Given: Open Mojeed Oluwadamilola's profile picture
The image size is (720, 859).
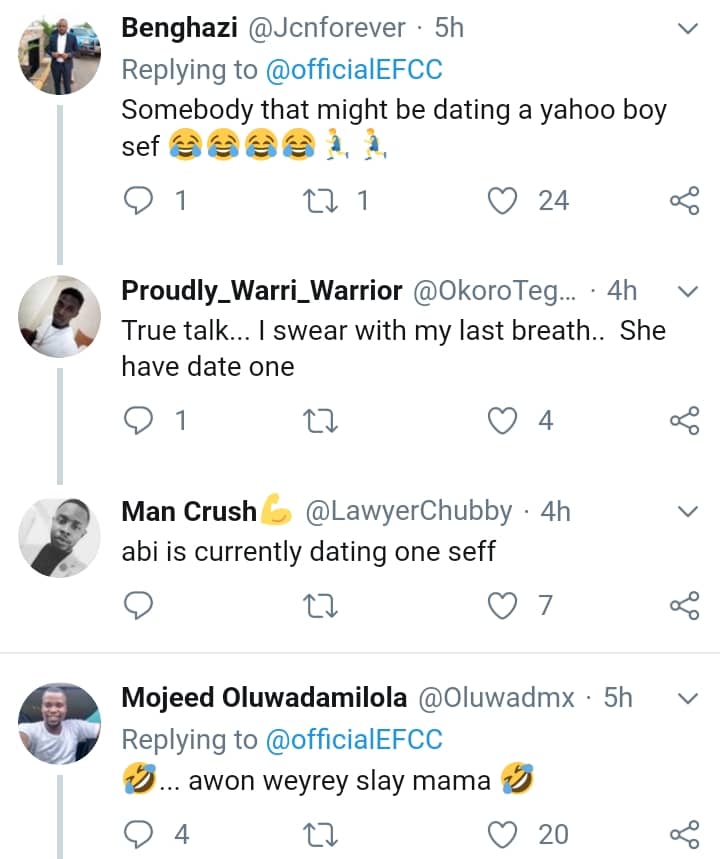Looking at the screenshot, I should coord(60,723).
